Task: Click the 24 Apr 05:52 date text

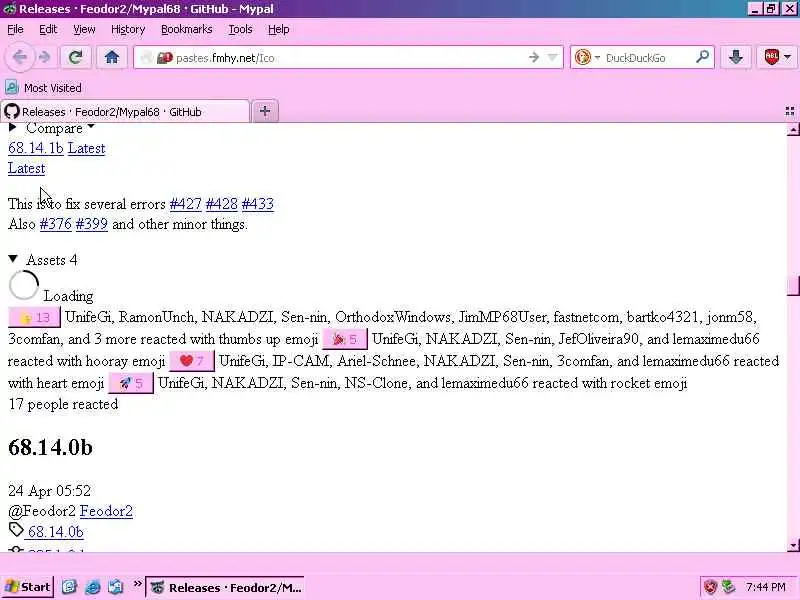Action: (49, 491)
